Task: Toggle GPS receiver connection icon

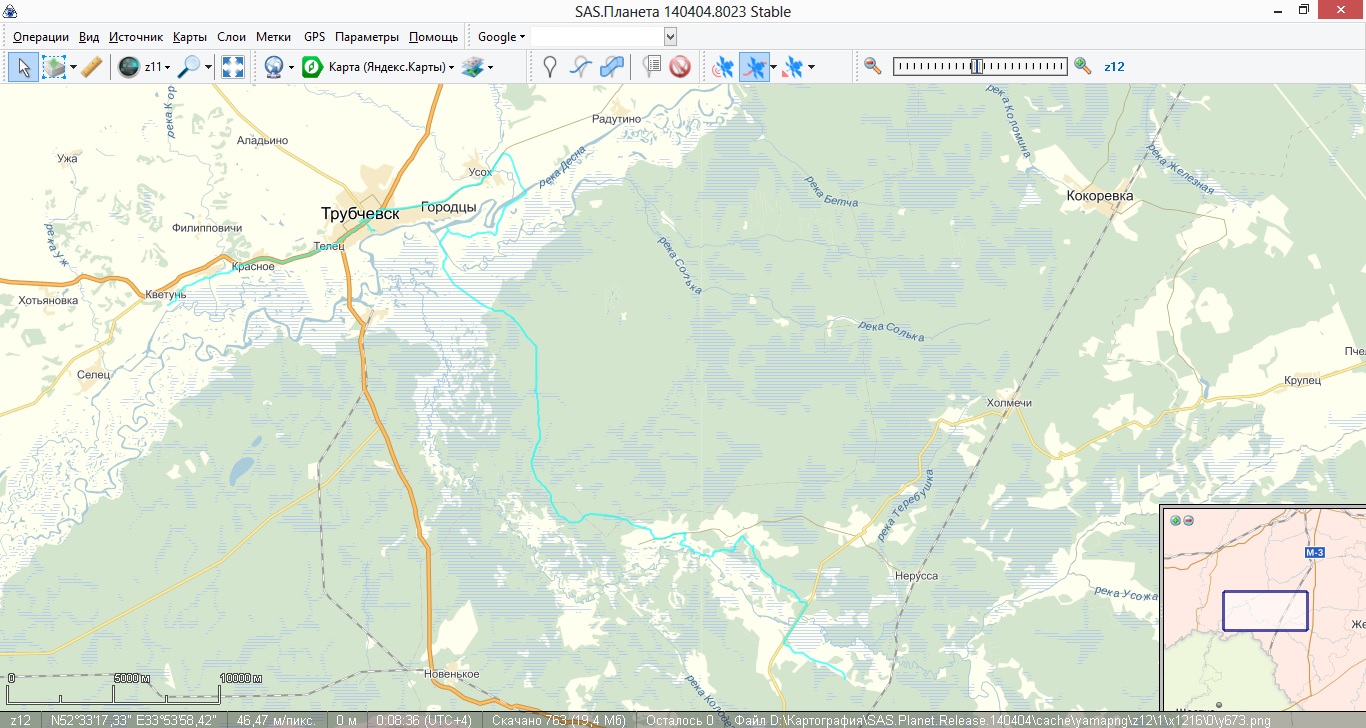Action: pyautogui.click(x=723, y=67)
